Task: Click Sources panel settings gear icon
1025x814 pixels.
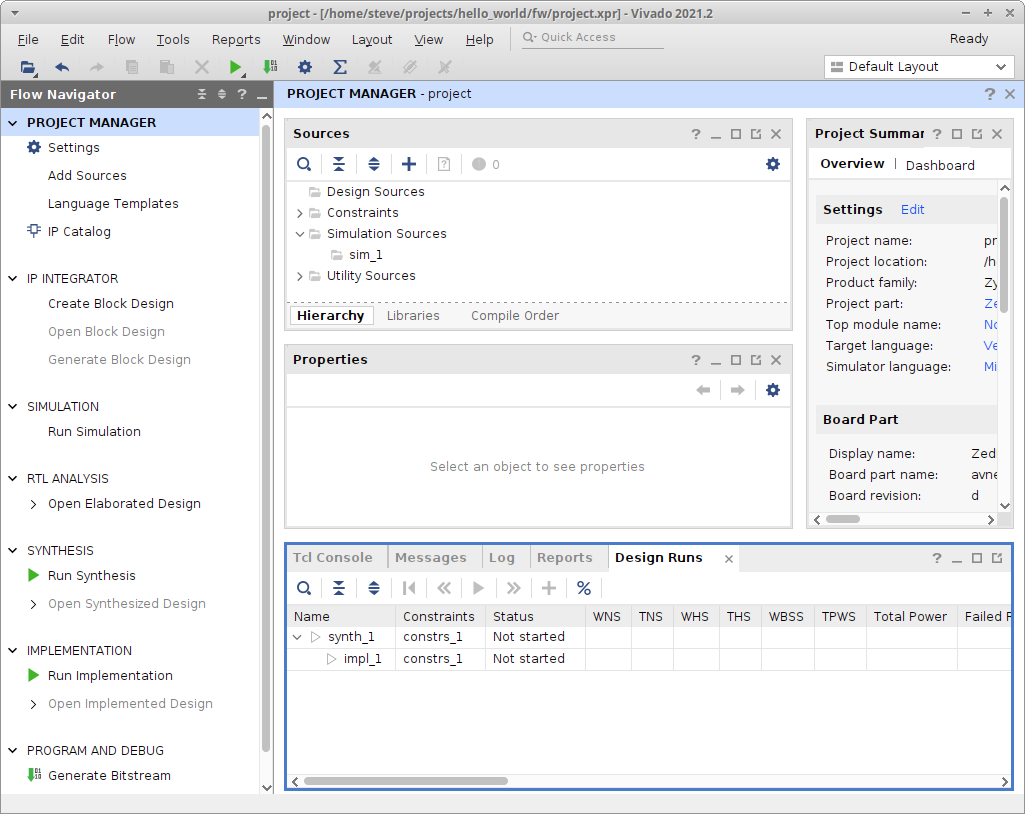Action: coord(772,164)
